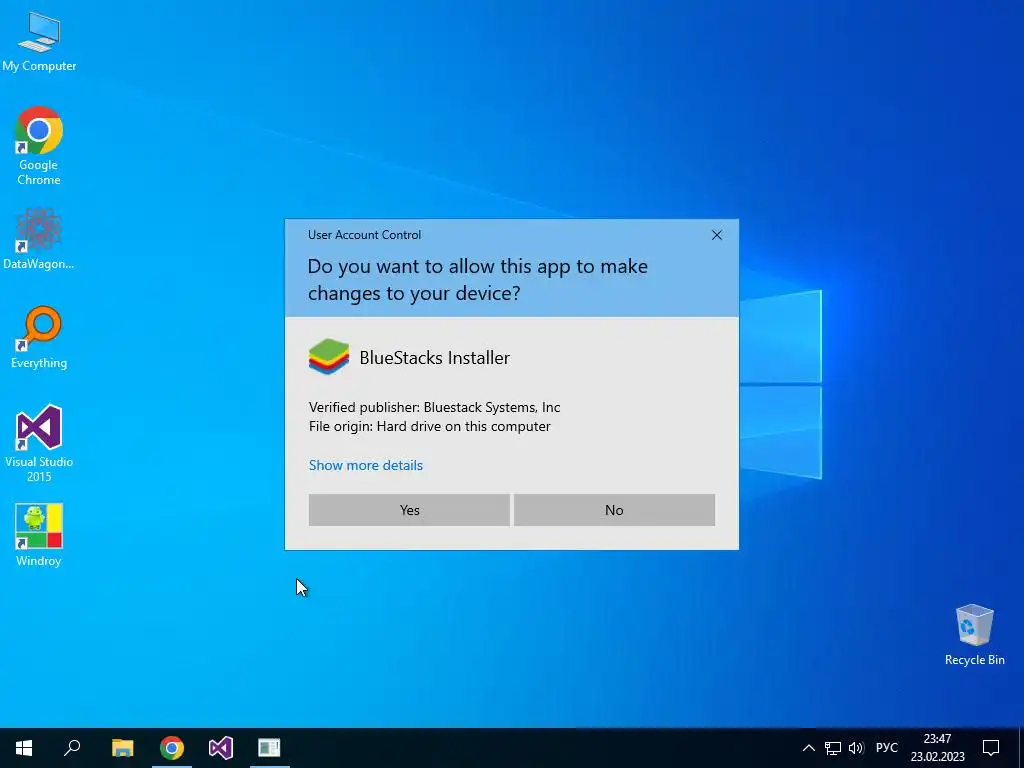The height and width of the screenshot is (768, 1024).
Task: Open taskbar search magnifier
Action: click(72, 748)
